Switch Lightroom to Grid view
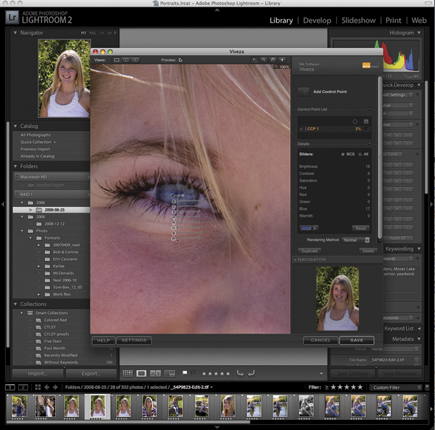435x430 pixels. [128, 373]
